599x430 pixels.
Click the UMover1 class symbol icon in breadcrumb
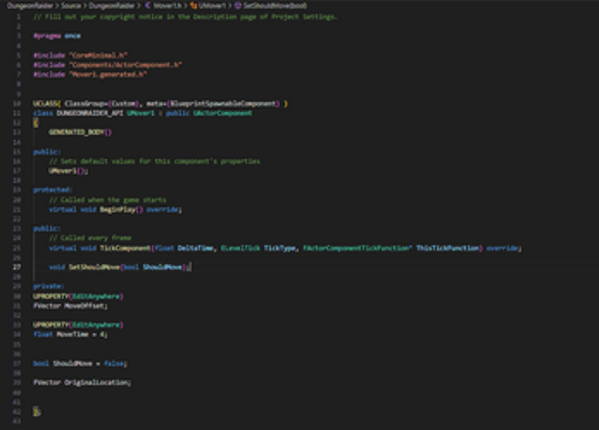click(x=194, y=5)
